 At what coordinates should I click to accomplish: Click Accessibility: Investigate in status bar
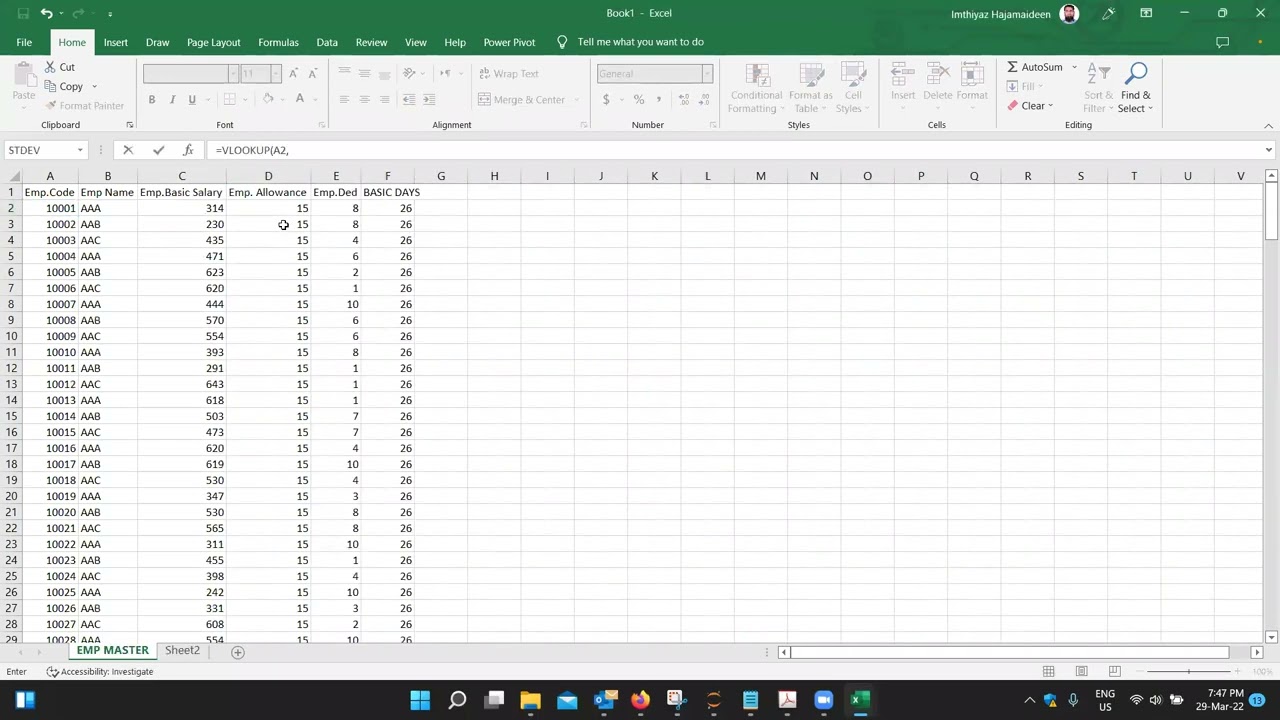click(100, 671)
